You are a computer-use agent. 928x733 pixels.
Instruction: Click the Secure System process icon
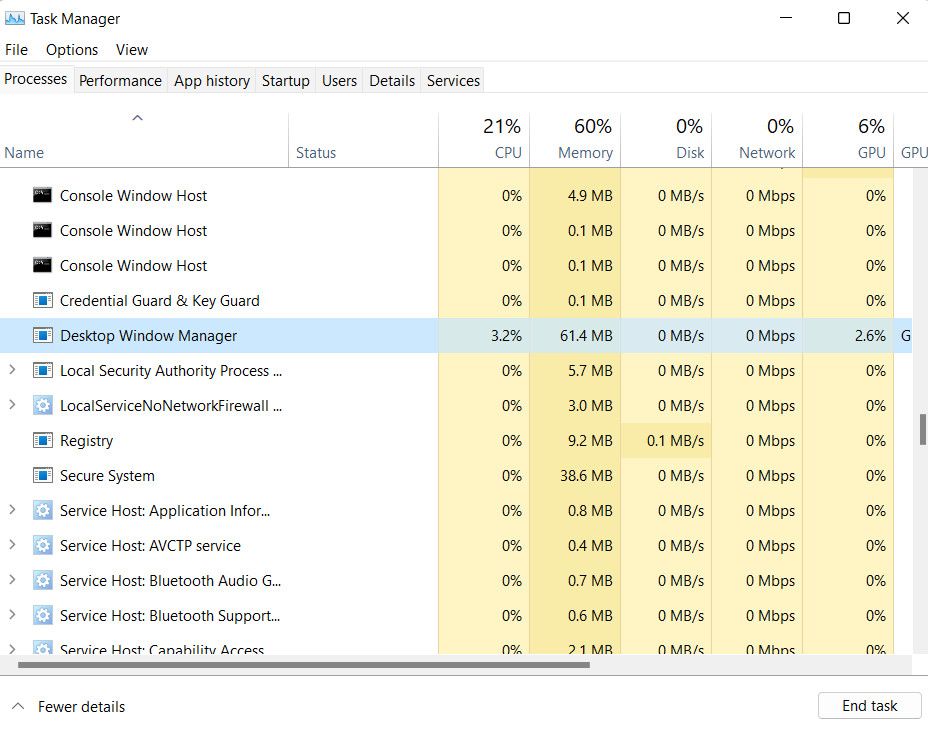pos(43,475)
